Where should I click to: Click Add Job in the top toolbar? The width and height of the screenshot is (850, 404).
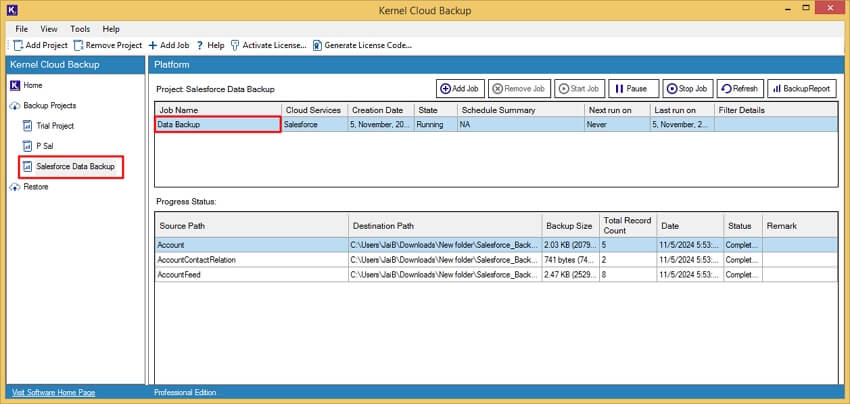169,46
